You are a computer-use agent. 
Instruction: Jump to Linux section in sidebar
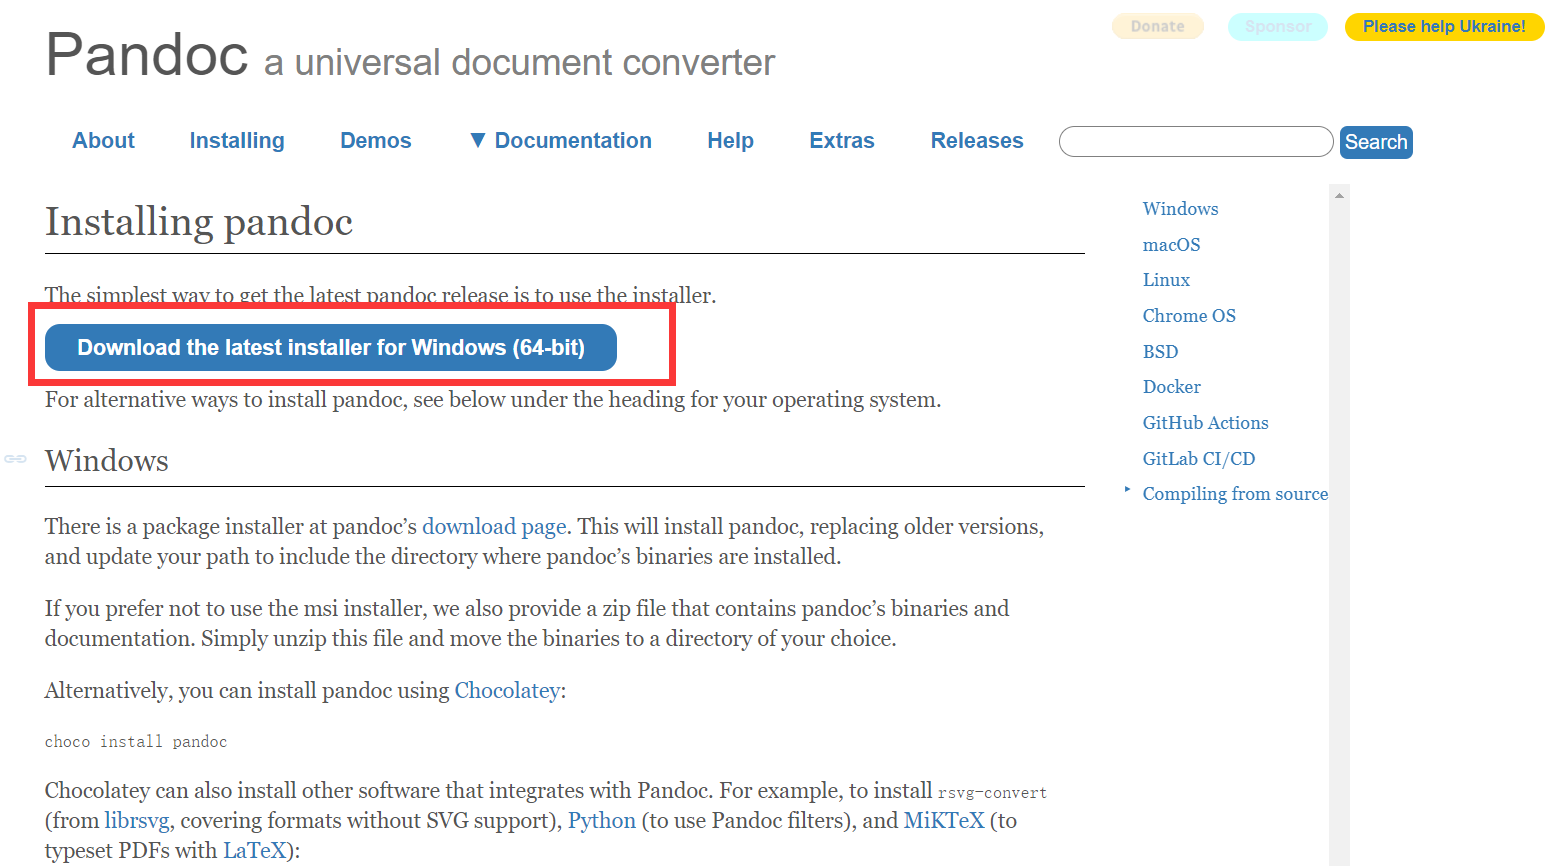(1166, 280)
